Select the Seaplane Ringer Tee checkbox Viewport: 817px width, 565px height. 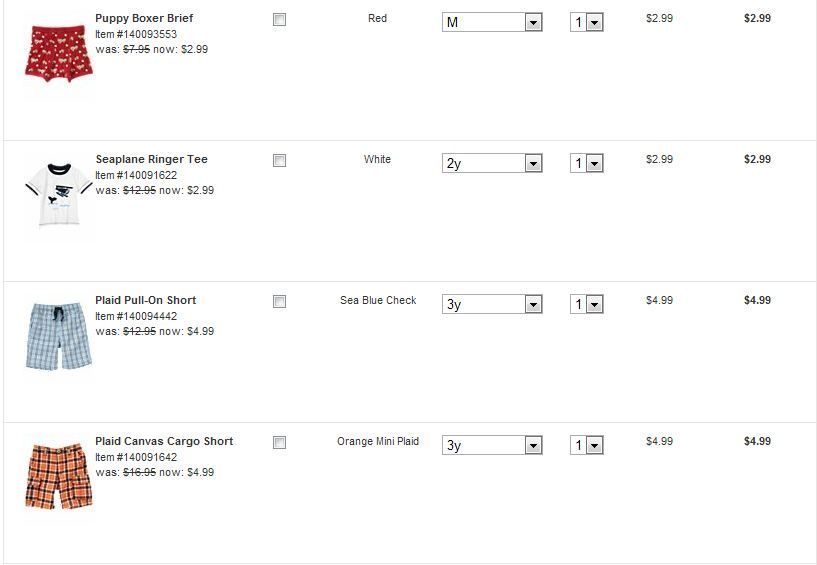click(x=280, y=160)
